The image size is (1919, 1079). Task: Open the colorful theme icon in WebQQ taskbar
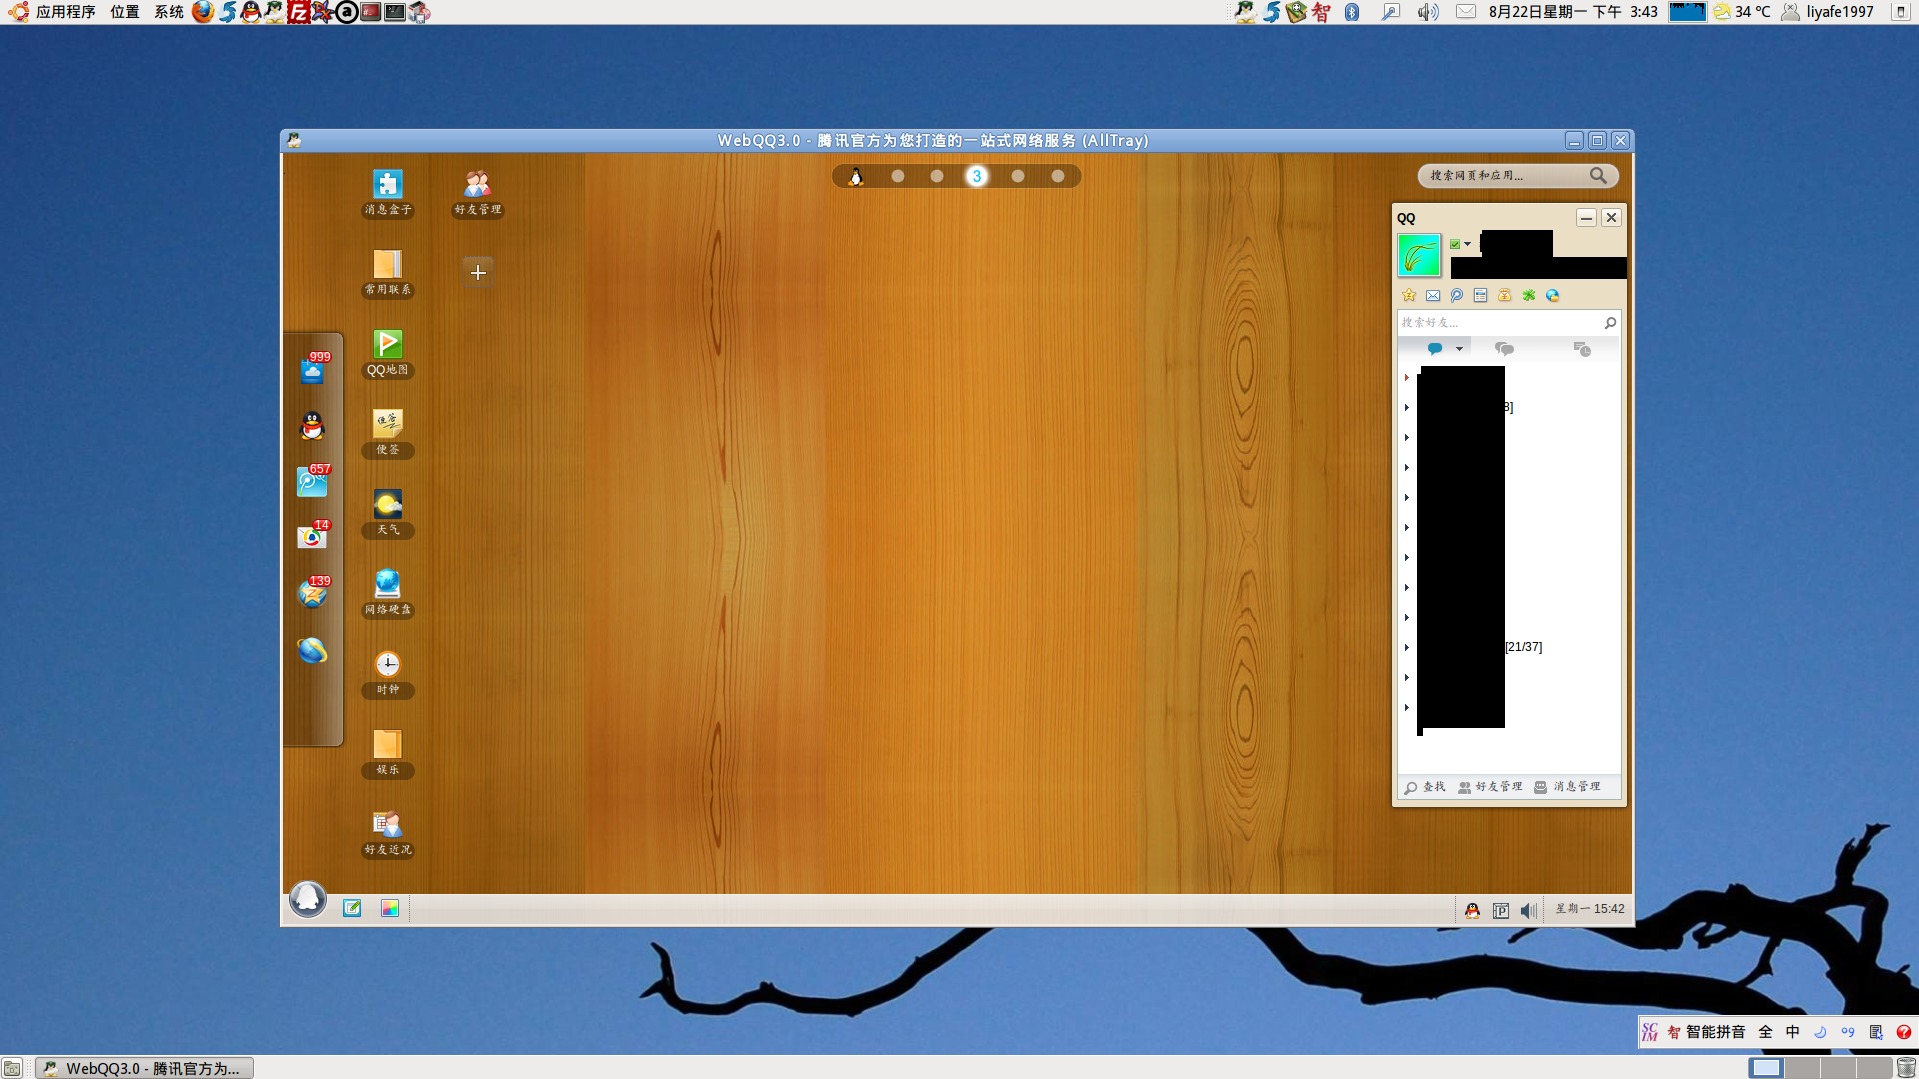pyautogui.click(x=390, y=908)
